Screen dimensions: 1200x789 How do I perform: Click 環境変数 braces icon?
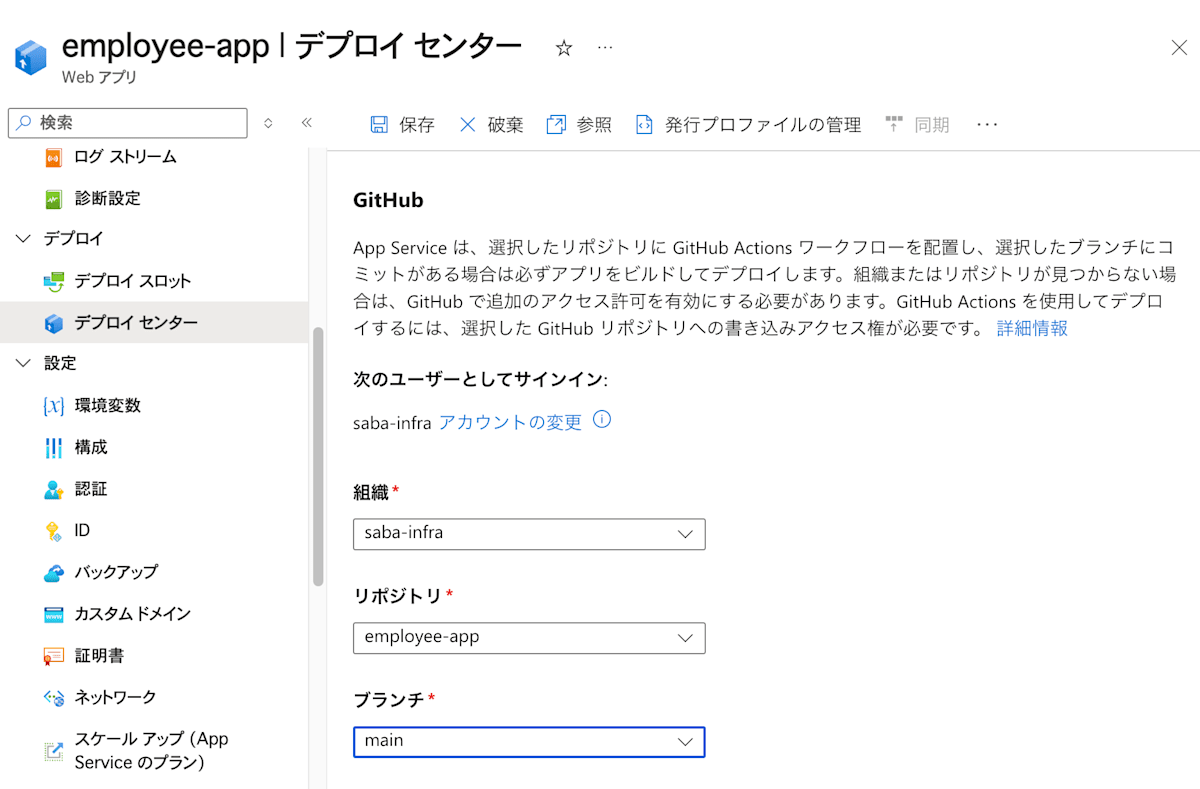tap(54, 406)
